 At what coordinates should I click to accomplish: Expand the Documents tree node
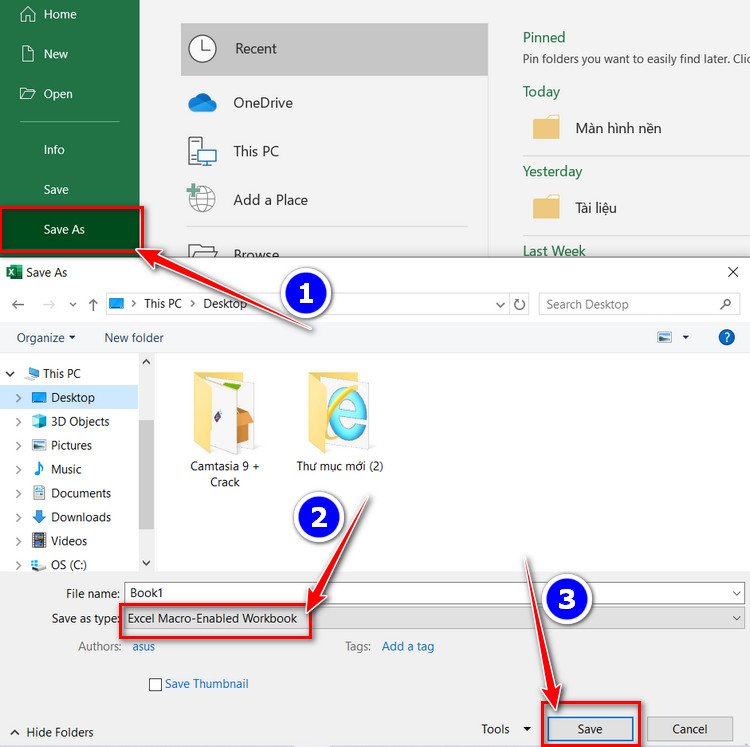18,494
